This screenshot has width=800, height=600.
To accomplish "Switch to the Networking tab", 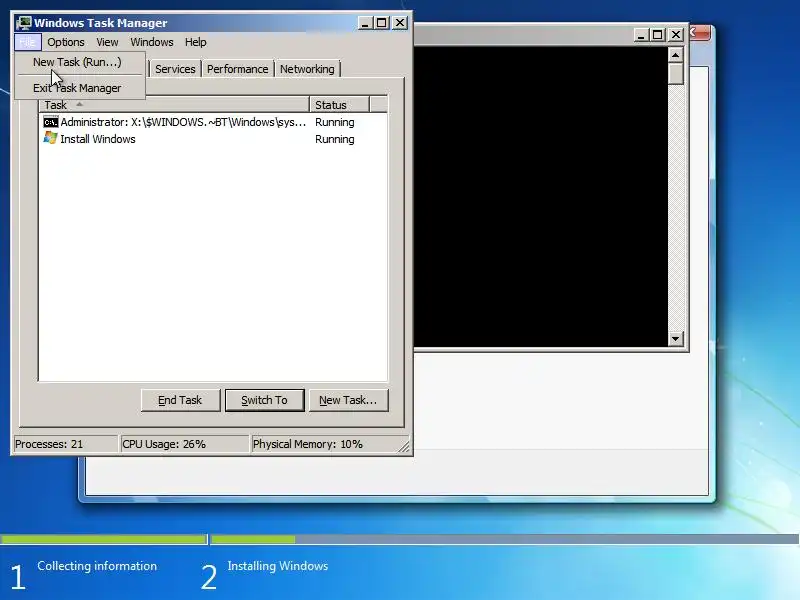I will point(307,69).
